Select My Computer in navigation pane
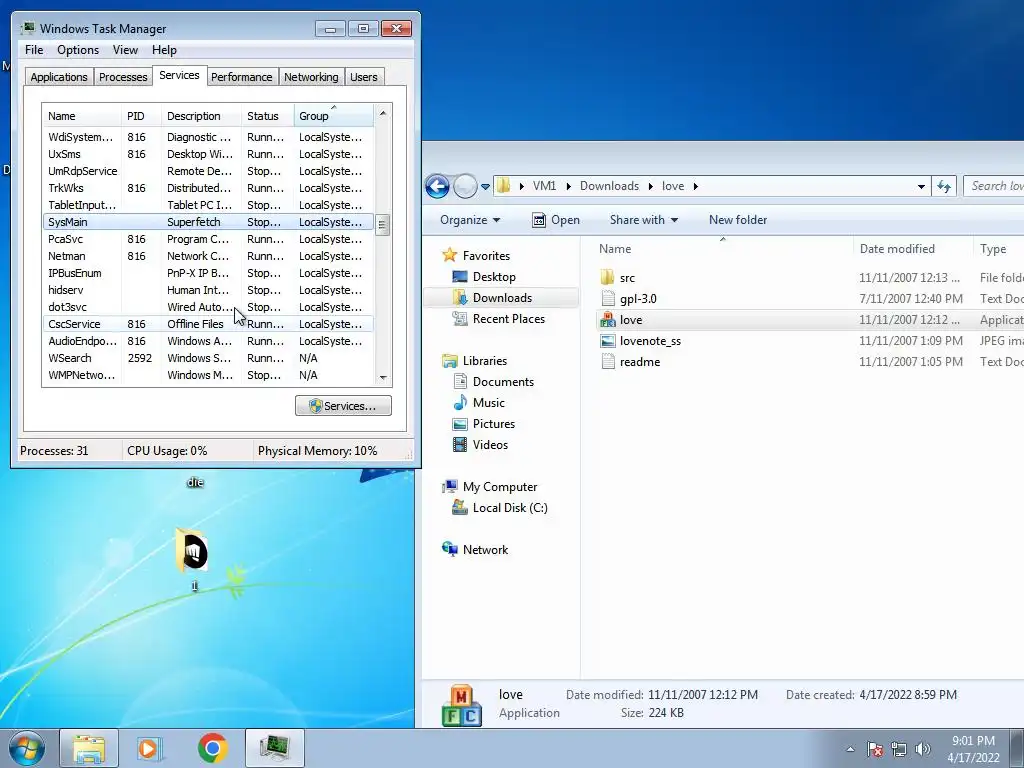 [x=500, y=487]
